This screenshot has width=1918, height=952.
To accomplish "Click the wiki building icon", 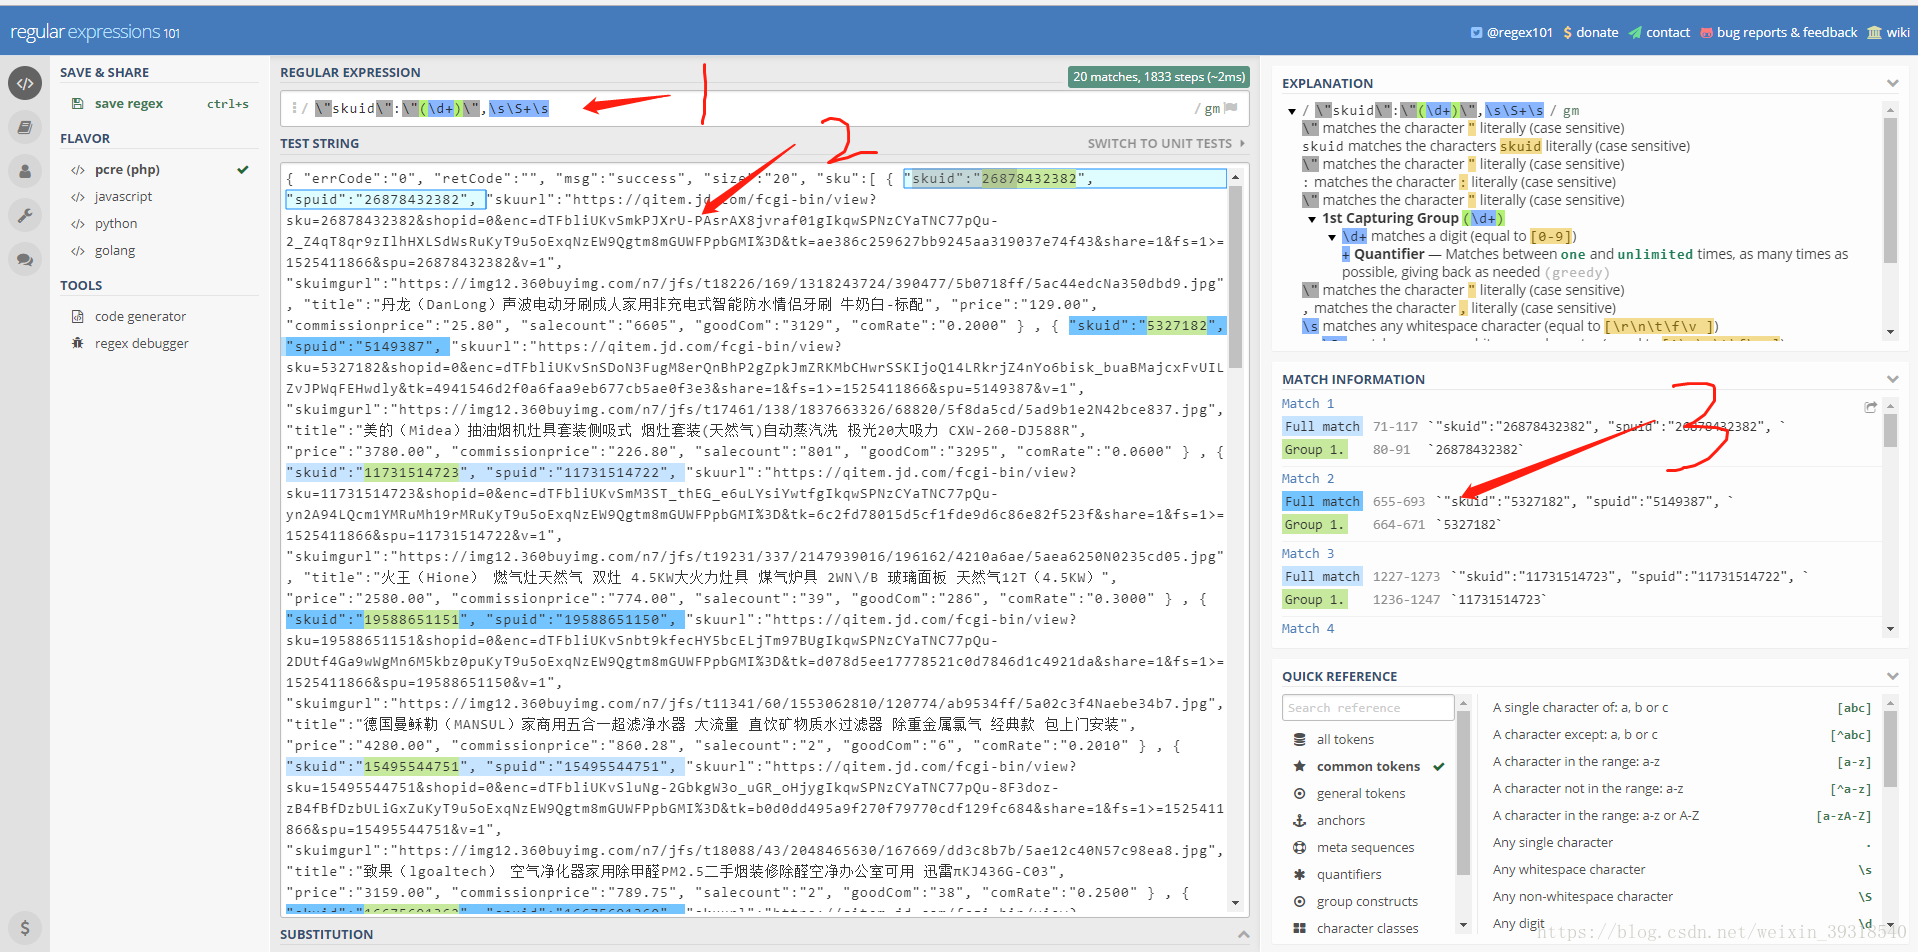I will [1874, 32].
